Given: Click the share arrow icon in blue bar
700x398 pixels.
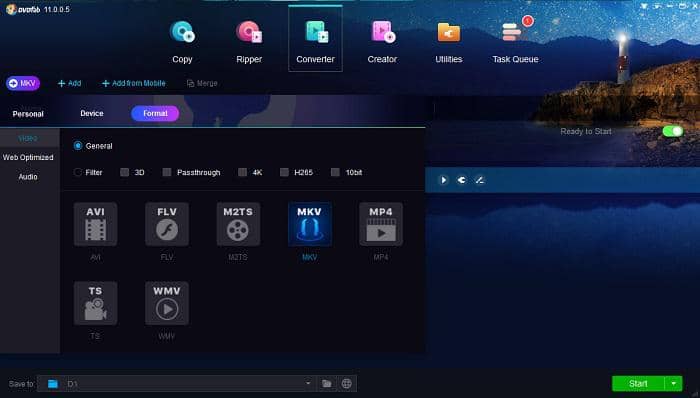Looking at the screenshot, I should (462, 180).
